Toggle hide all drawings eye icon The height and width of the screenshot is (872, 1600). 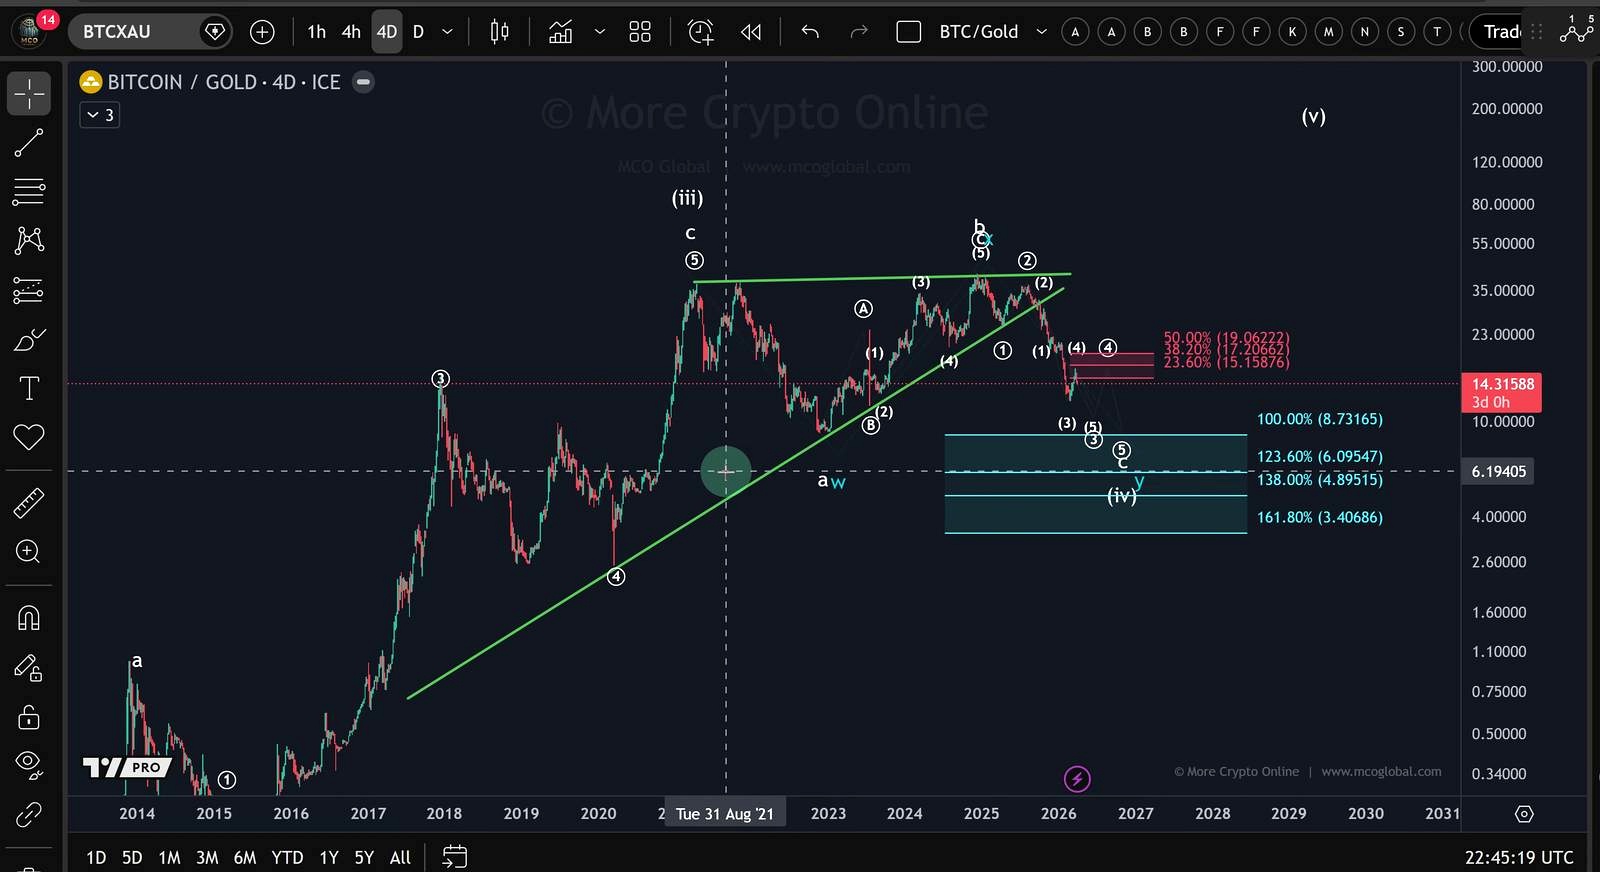[x=29, y=765]
